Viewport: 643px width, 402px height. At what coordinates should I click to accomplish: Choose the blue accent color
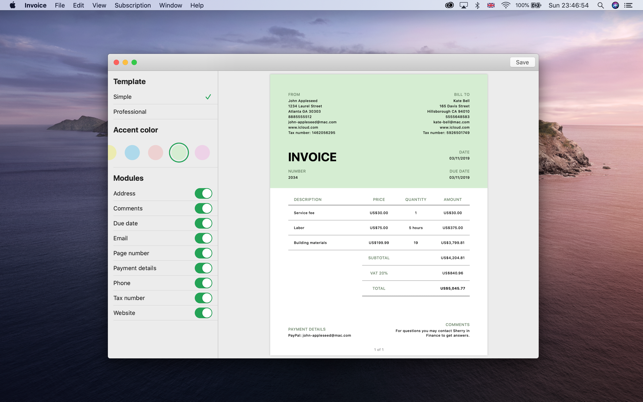(x=132, y=153)
